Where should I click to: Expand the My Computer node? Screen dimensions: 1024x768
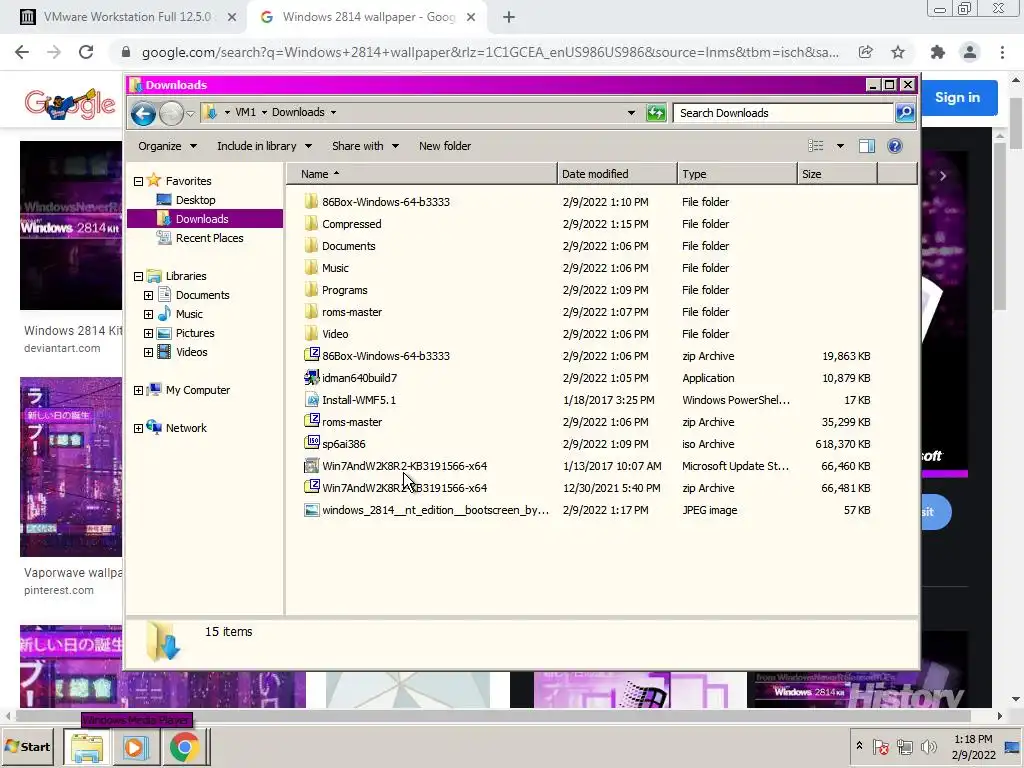138,391
